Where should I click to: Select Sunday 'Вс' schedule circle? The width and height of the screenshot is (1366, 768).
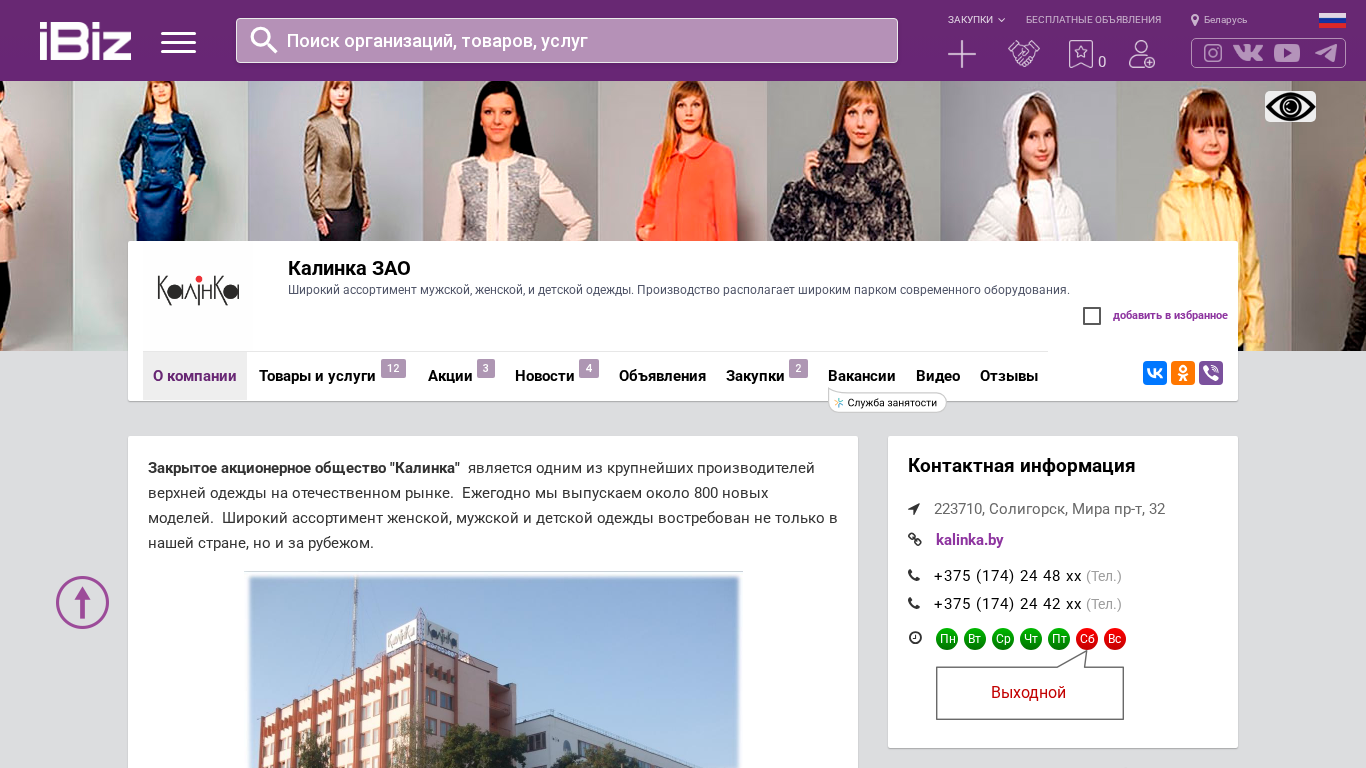[x=1115, y=639]
